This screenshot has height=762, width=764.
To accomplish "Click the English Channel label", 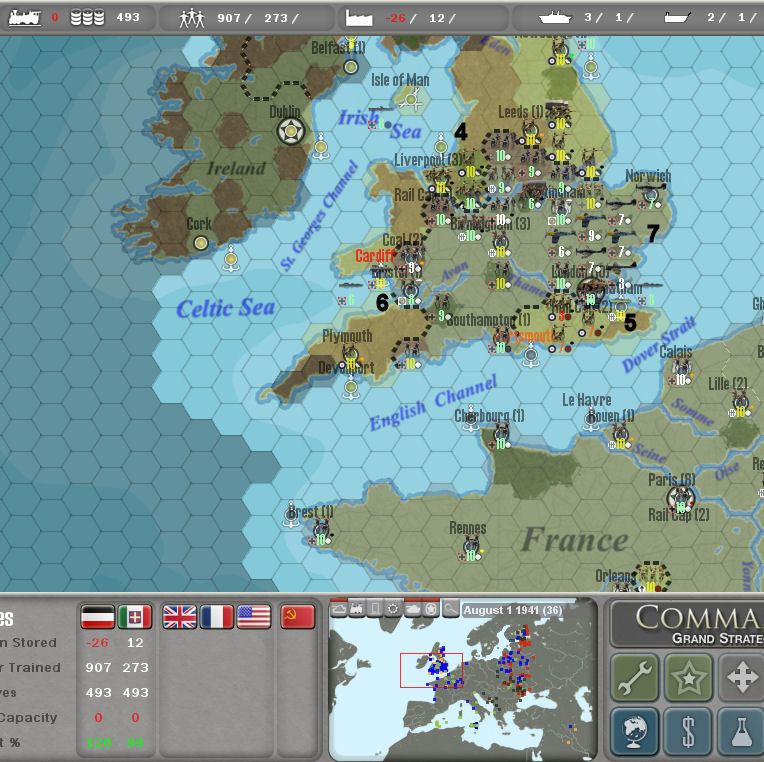I will (x=433, y=402).
